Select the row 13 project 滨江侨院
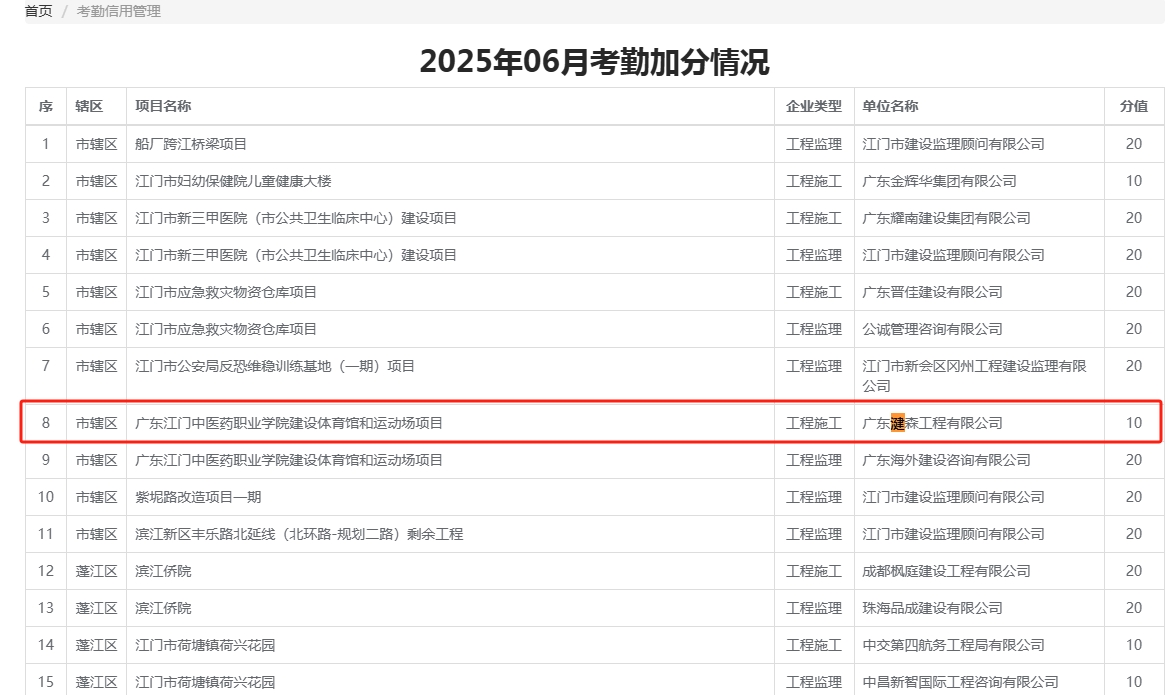1176x695 pixels. pos(164,608)
